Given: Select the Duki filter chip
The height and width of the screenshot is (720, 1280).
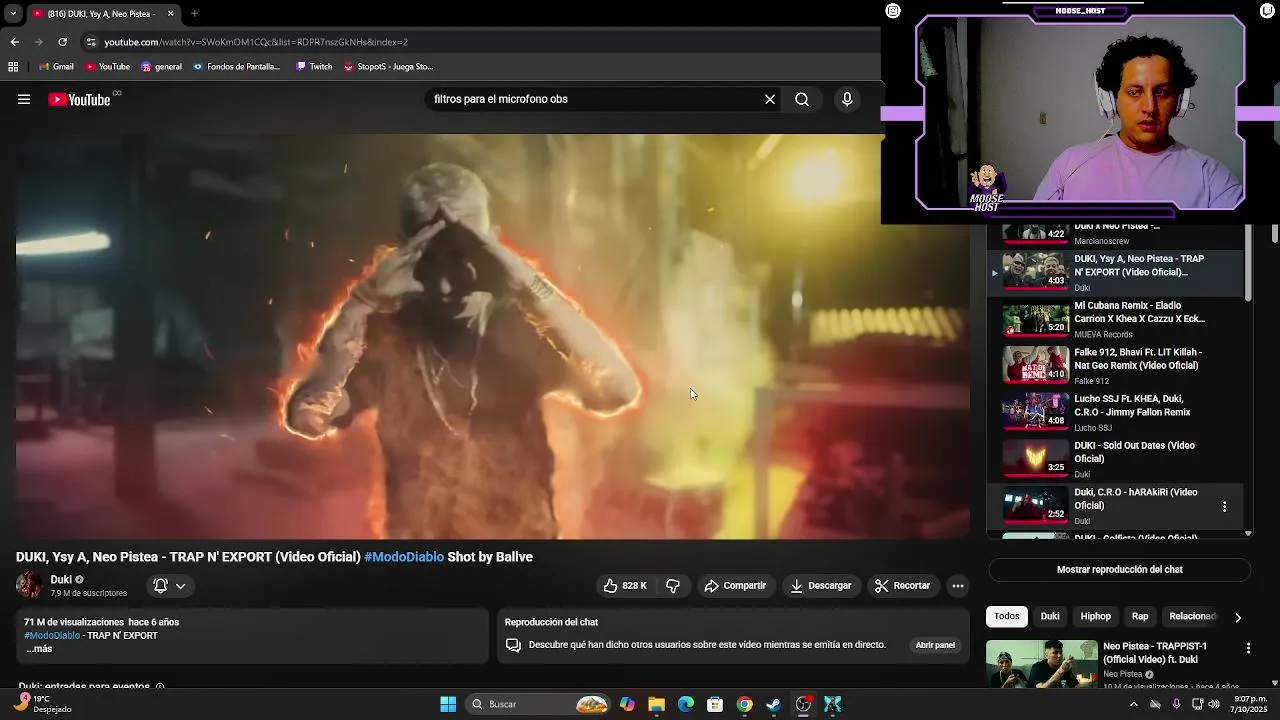Looking at the screenshot, I should pos(1050,617).
